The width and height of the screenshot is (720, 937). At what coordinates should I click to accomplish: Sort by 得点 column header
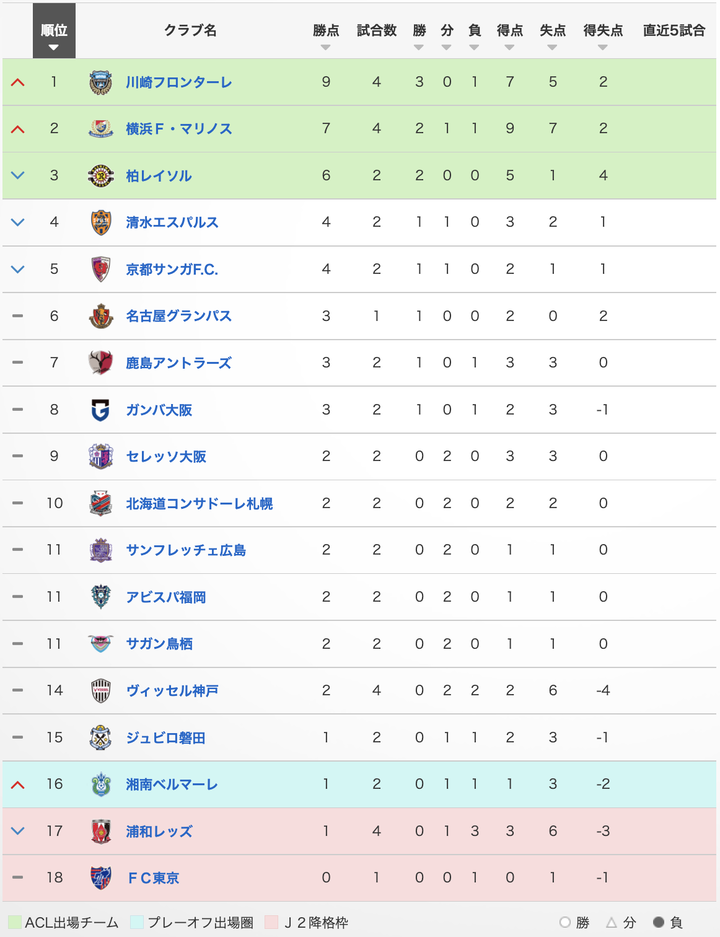(x=510, y=30)
